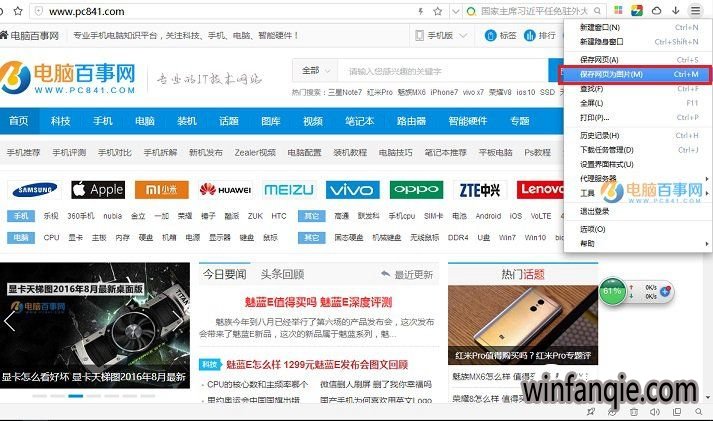Open the 智能硬件 navigation tab
This screenshot has height=421, width=713.
point(467,121)
